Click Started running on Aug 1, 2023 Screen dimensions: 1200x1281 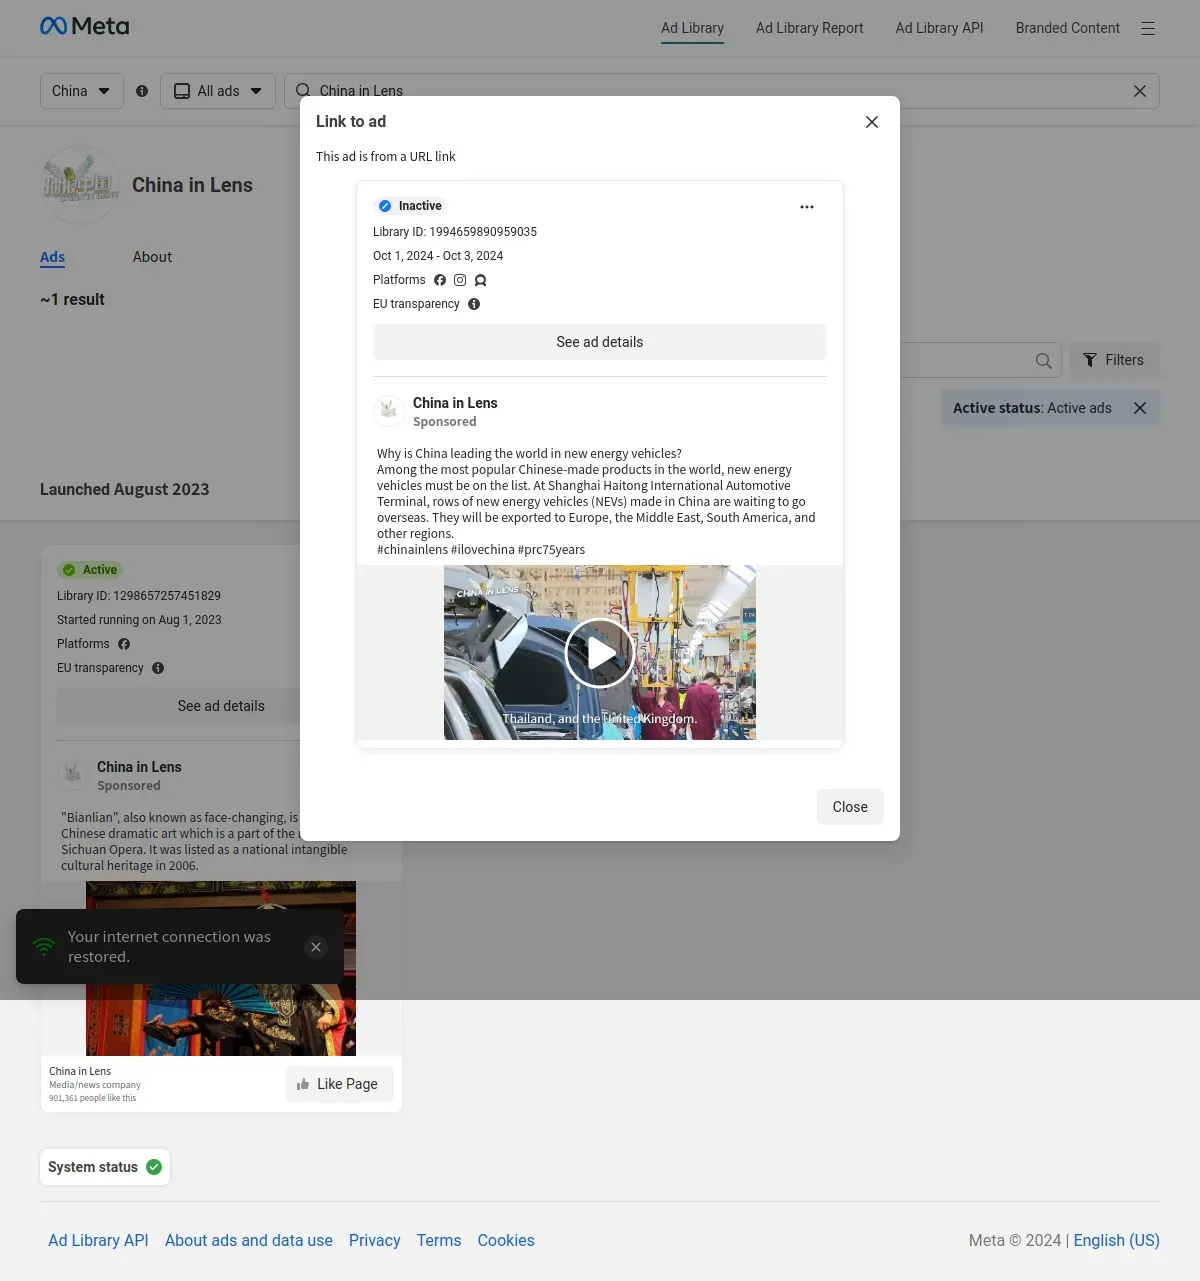click(139, 620)
